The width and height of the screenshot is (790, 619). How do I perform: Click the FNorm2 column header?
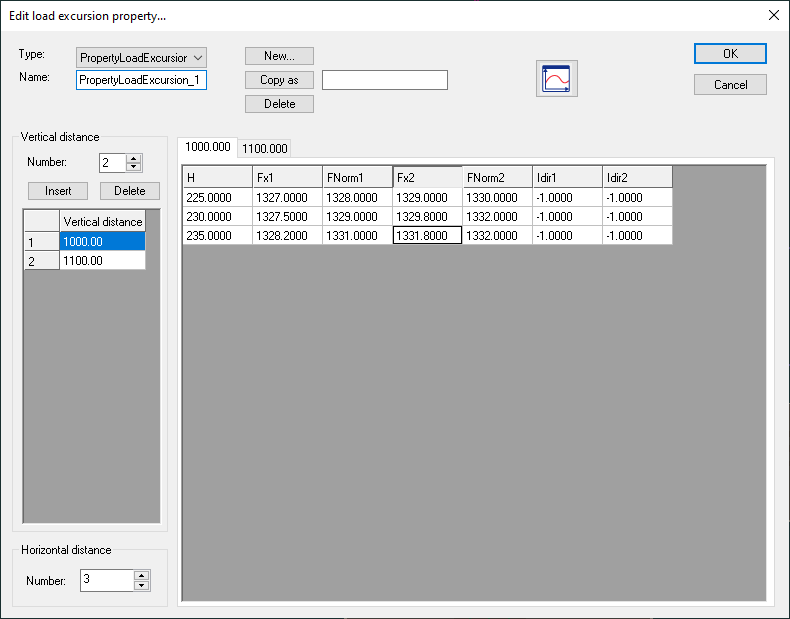[x=497, y=177]
